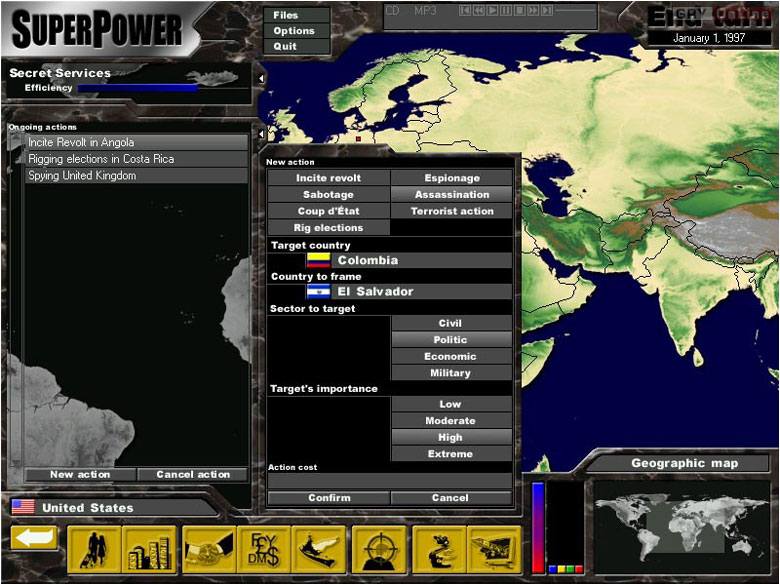
Task: Choose Sabotage action type
Action: pos(328,195)
